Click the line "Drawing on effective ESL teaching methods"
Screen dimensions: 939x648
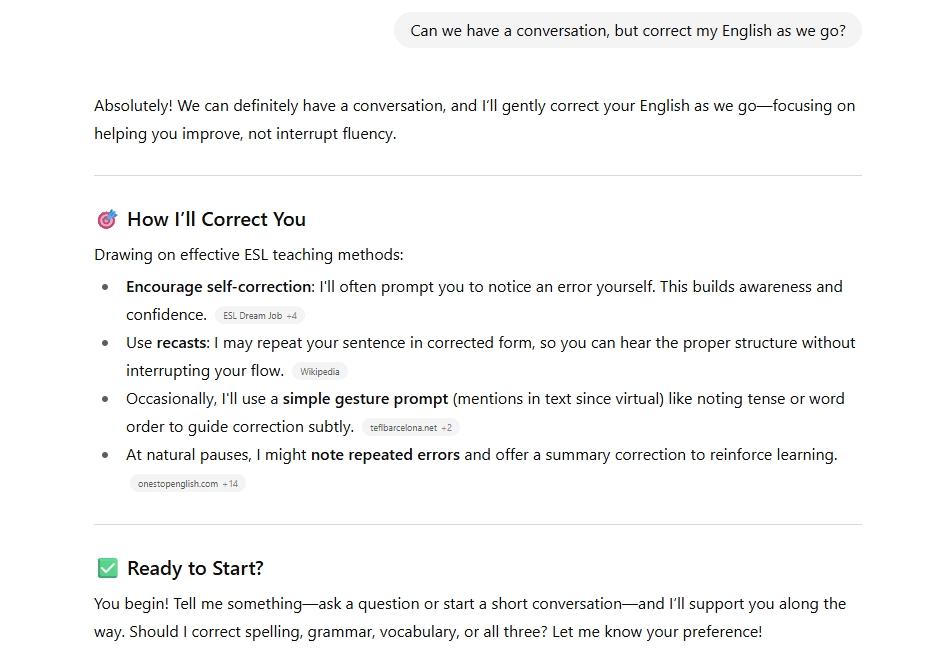tap(249, 255)
